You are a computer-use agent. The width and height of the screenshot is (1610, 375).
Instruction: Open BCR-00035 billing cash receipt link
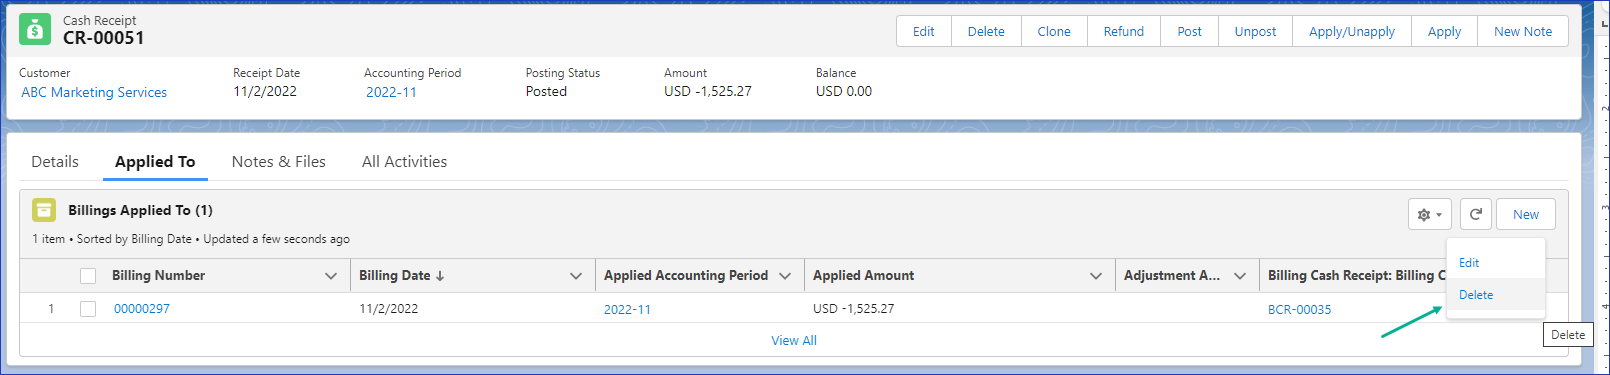[1299, 309]
